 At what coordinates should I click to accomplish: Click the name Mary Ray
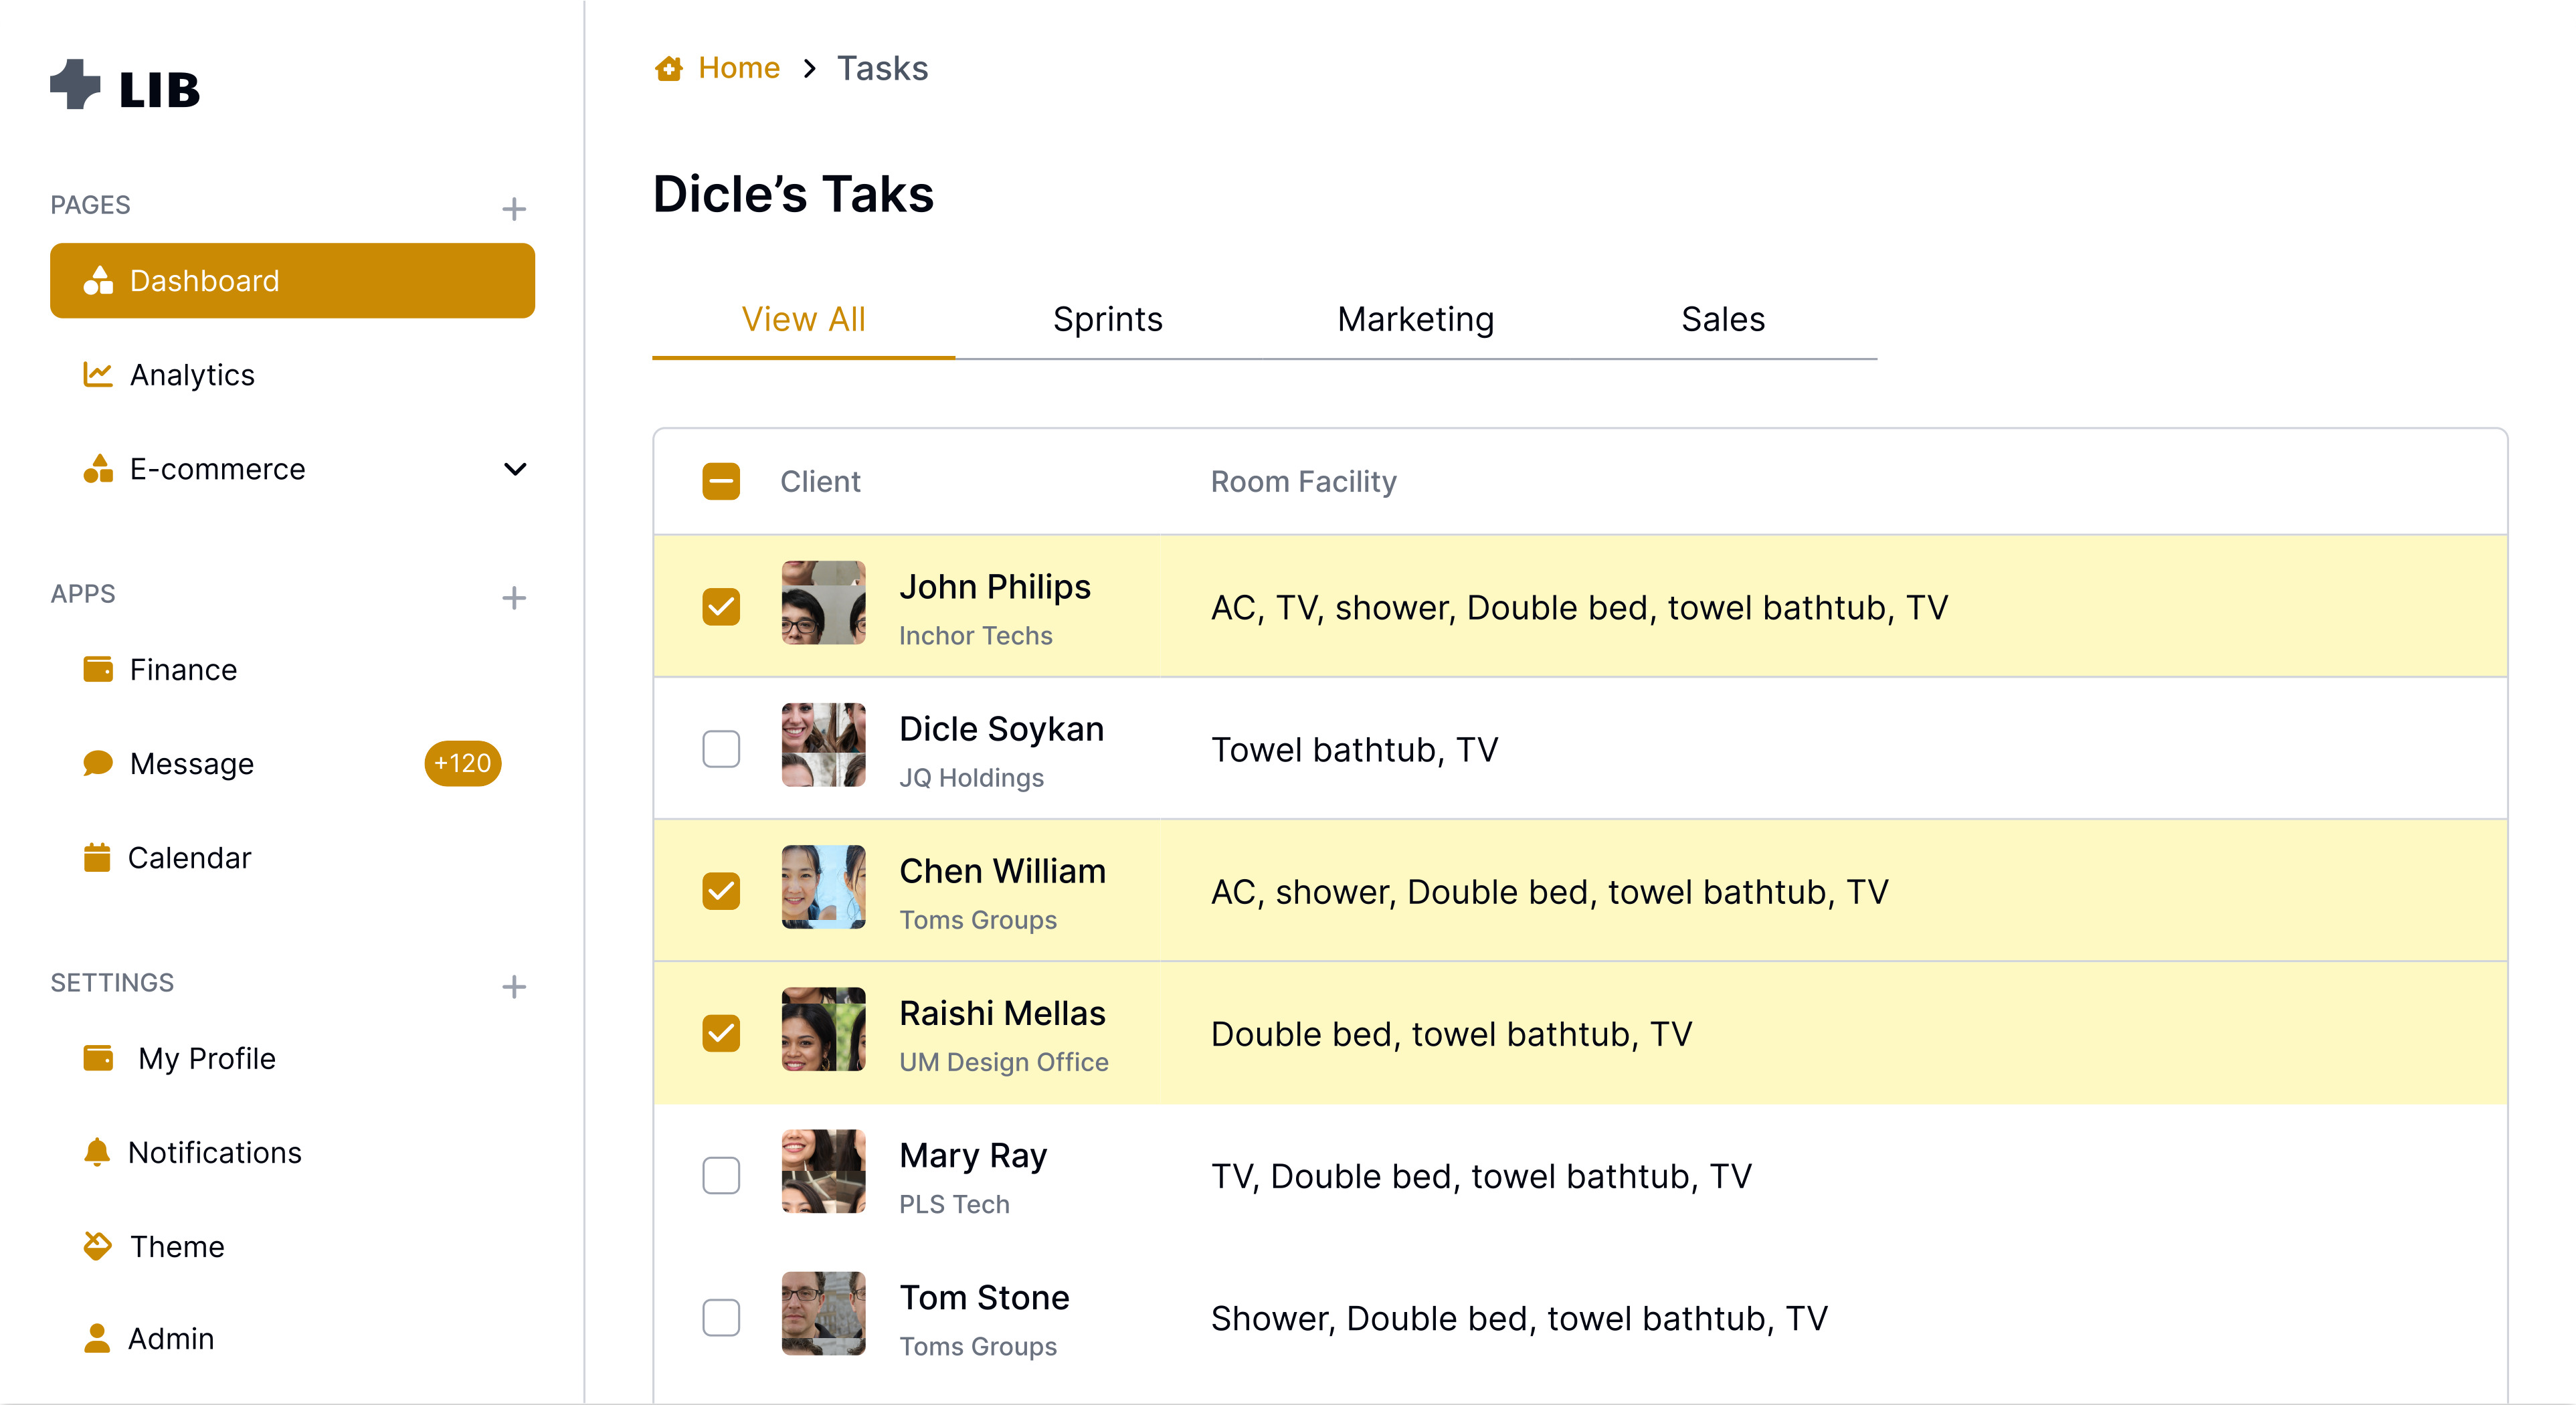pyautogui.click(x=973, y=1155)
